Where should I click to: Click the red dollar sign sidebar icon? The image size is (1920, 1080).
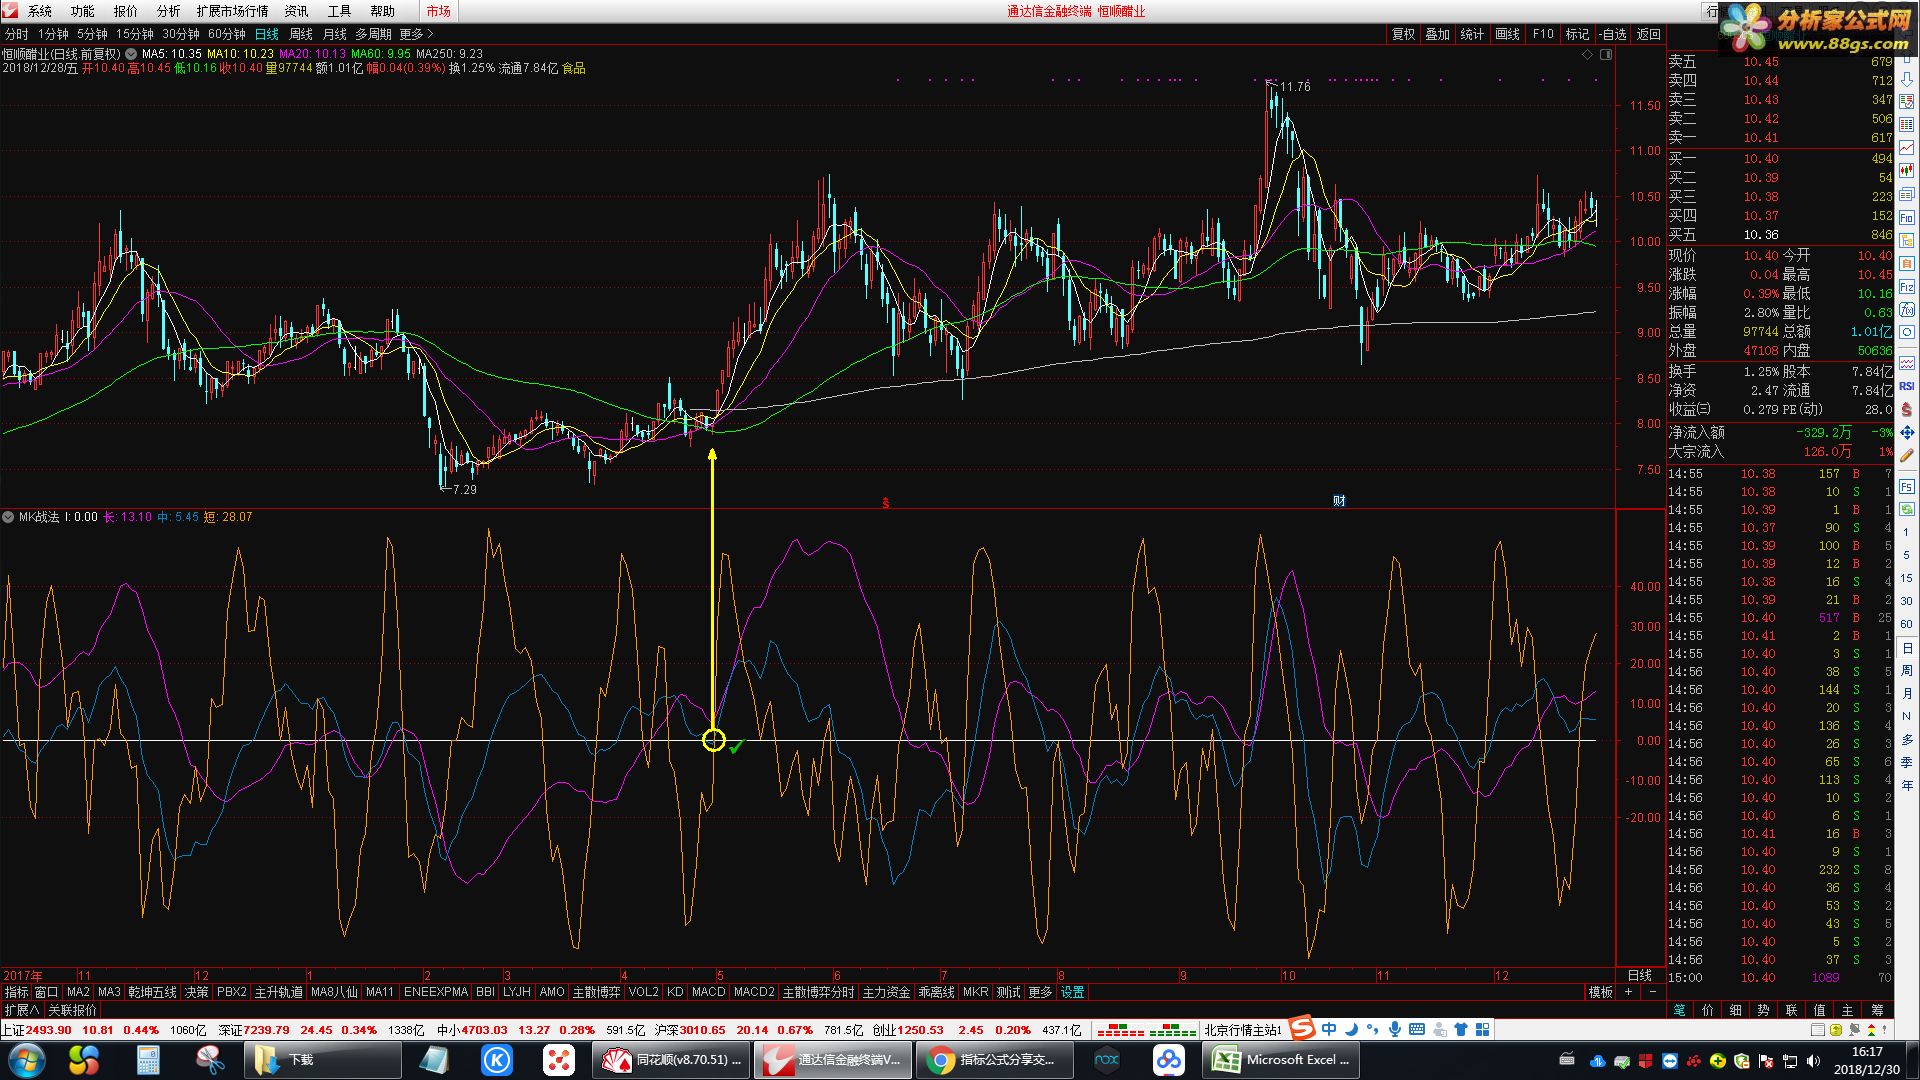pyautogui.click(x=1907, y=409)
